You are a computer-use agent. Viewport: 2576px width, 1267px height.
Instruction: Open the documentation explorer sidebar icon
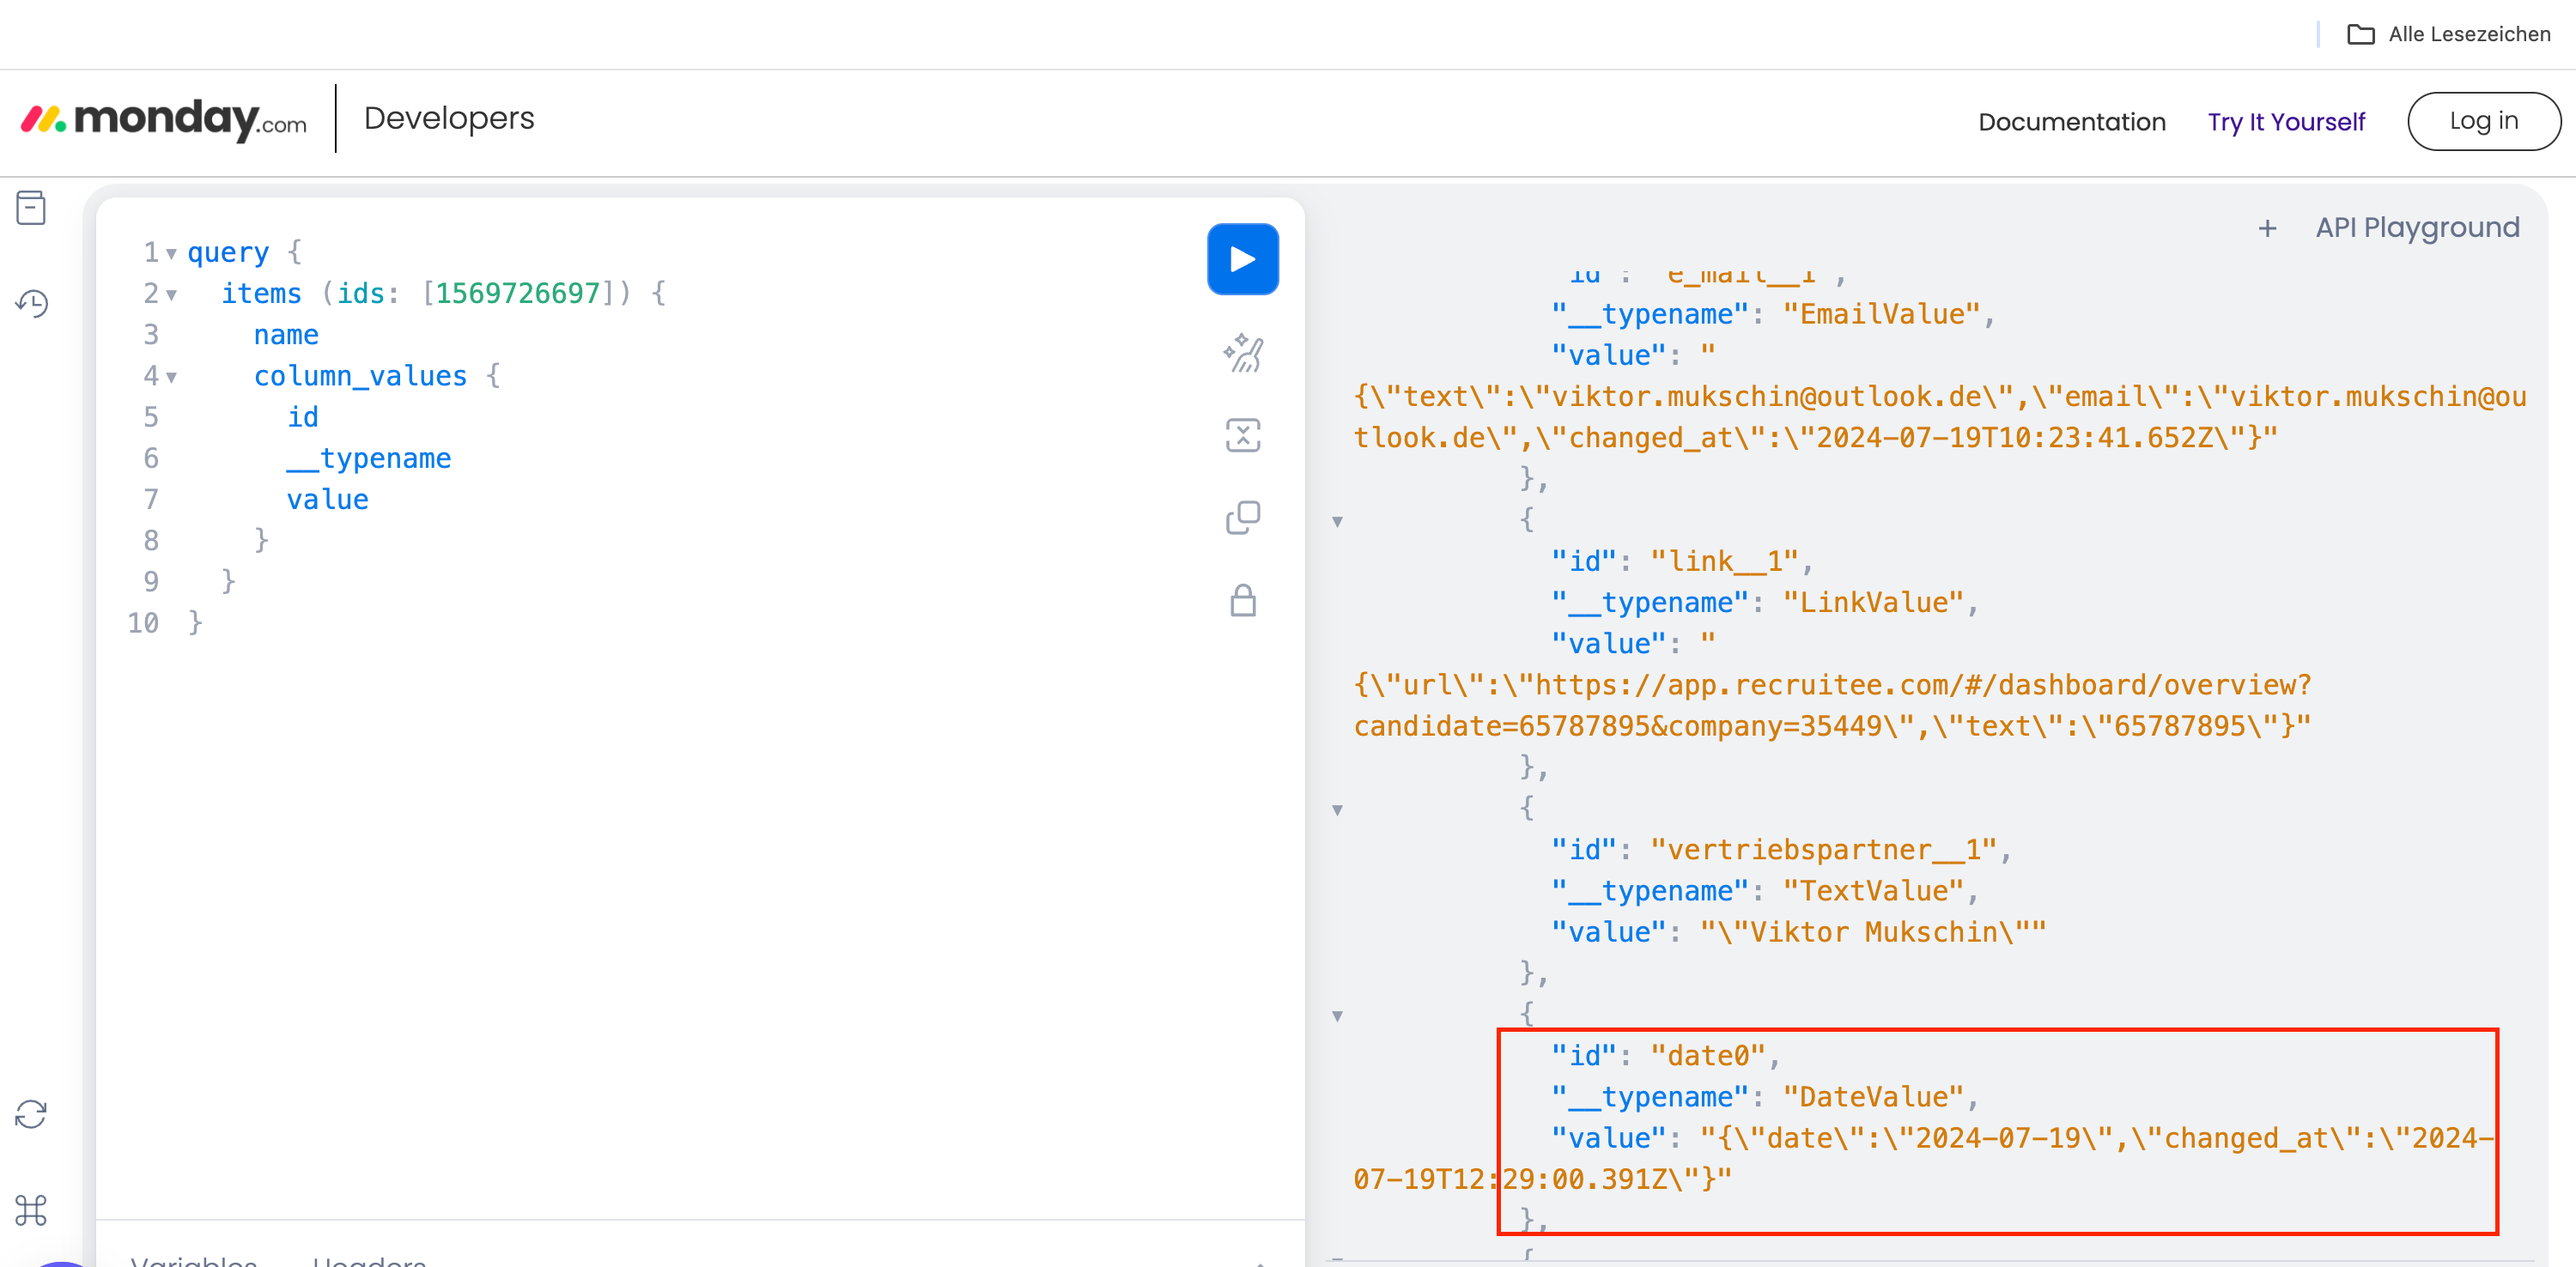click(31, 208)
